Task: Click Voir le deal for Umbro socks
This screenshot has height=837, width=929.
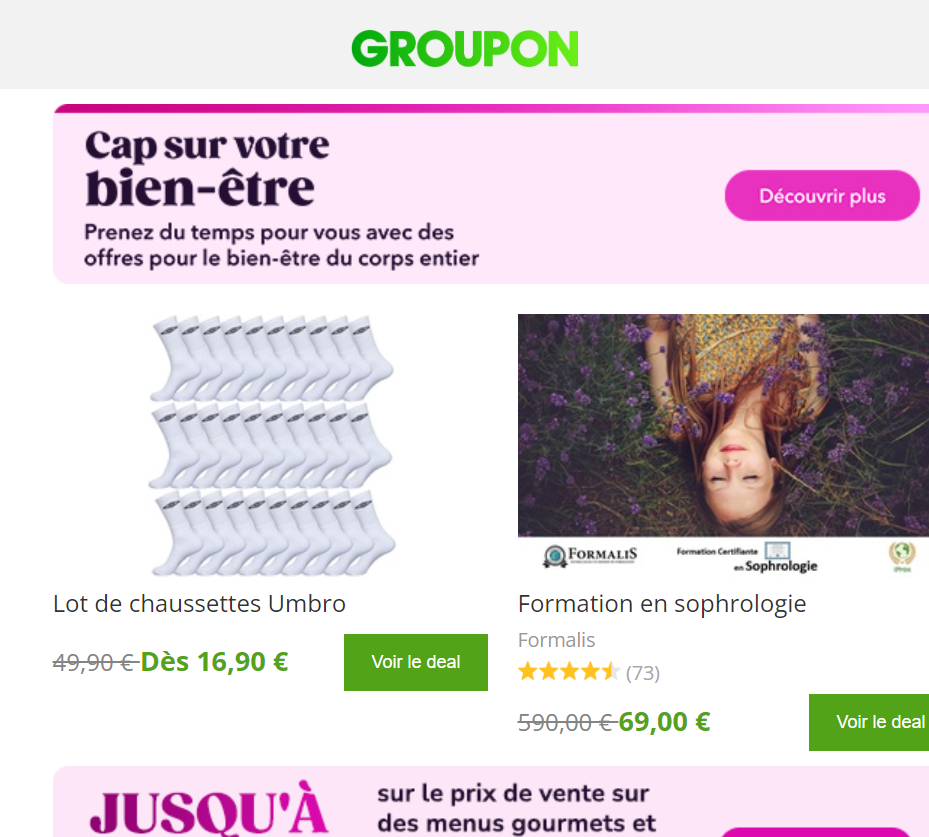Action: click(x=415, y=662)
